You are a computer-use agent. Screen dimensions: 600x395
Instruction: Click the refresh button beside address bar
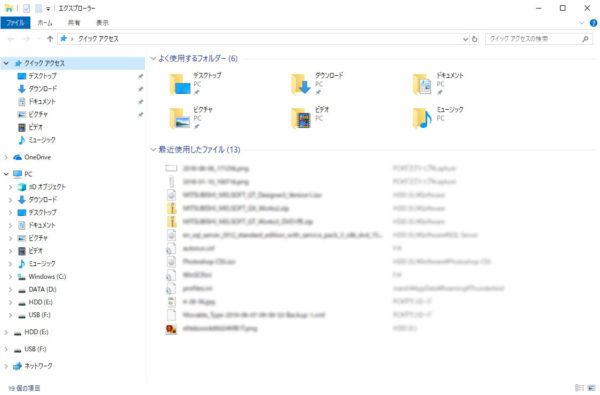474,39
